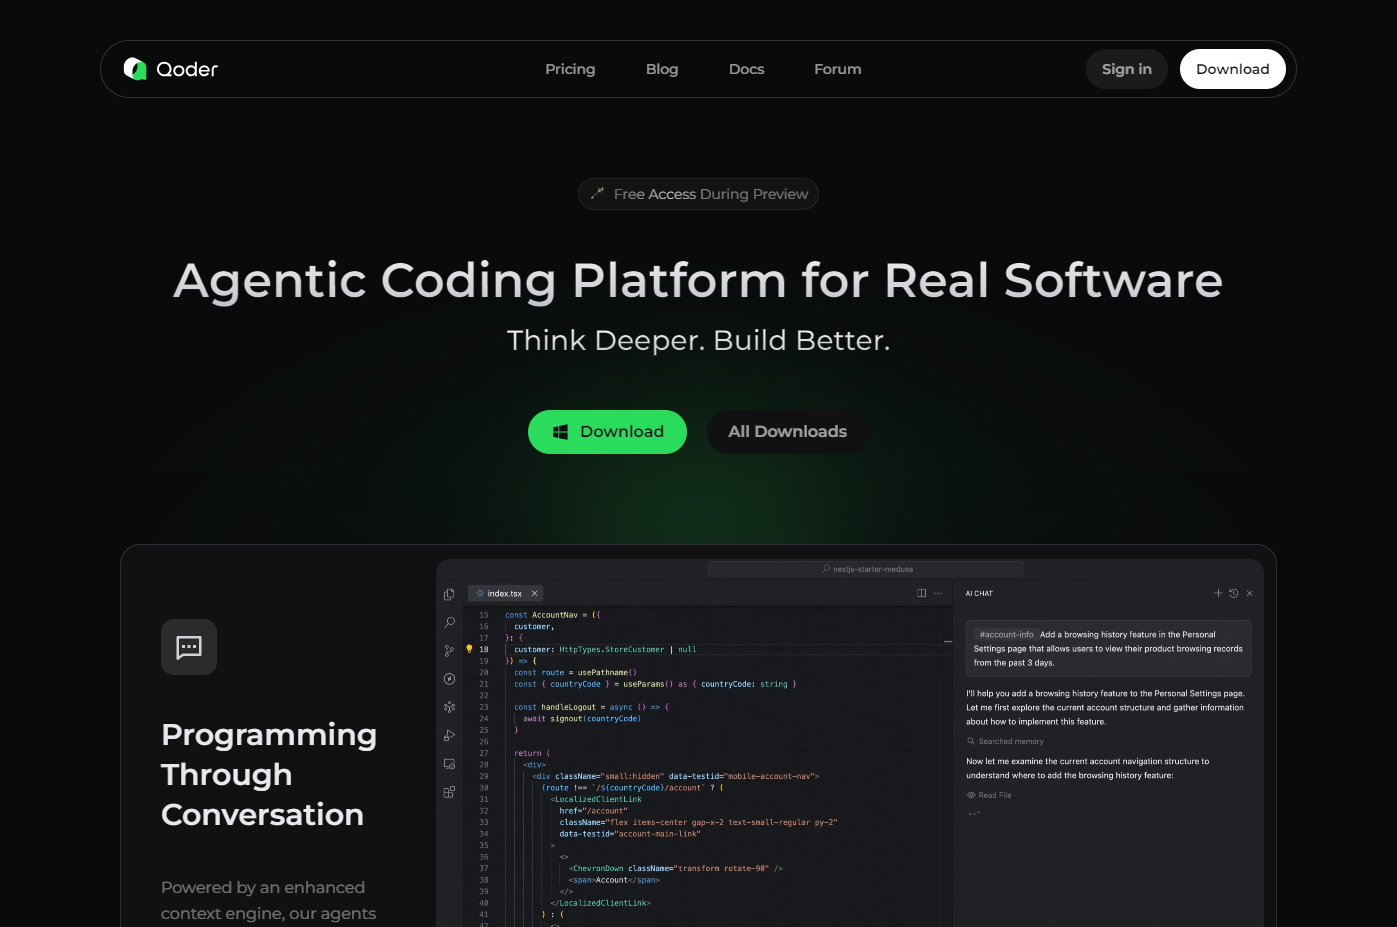Click the Agentic Coding Platform headline

[x=698, y=280]
